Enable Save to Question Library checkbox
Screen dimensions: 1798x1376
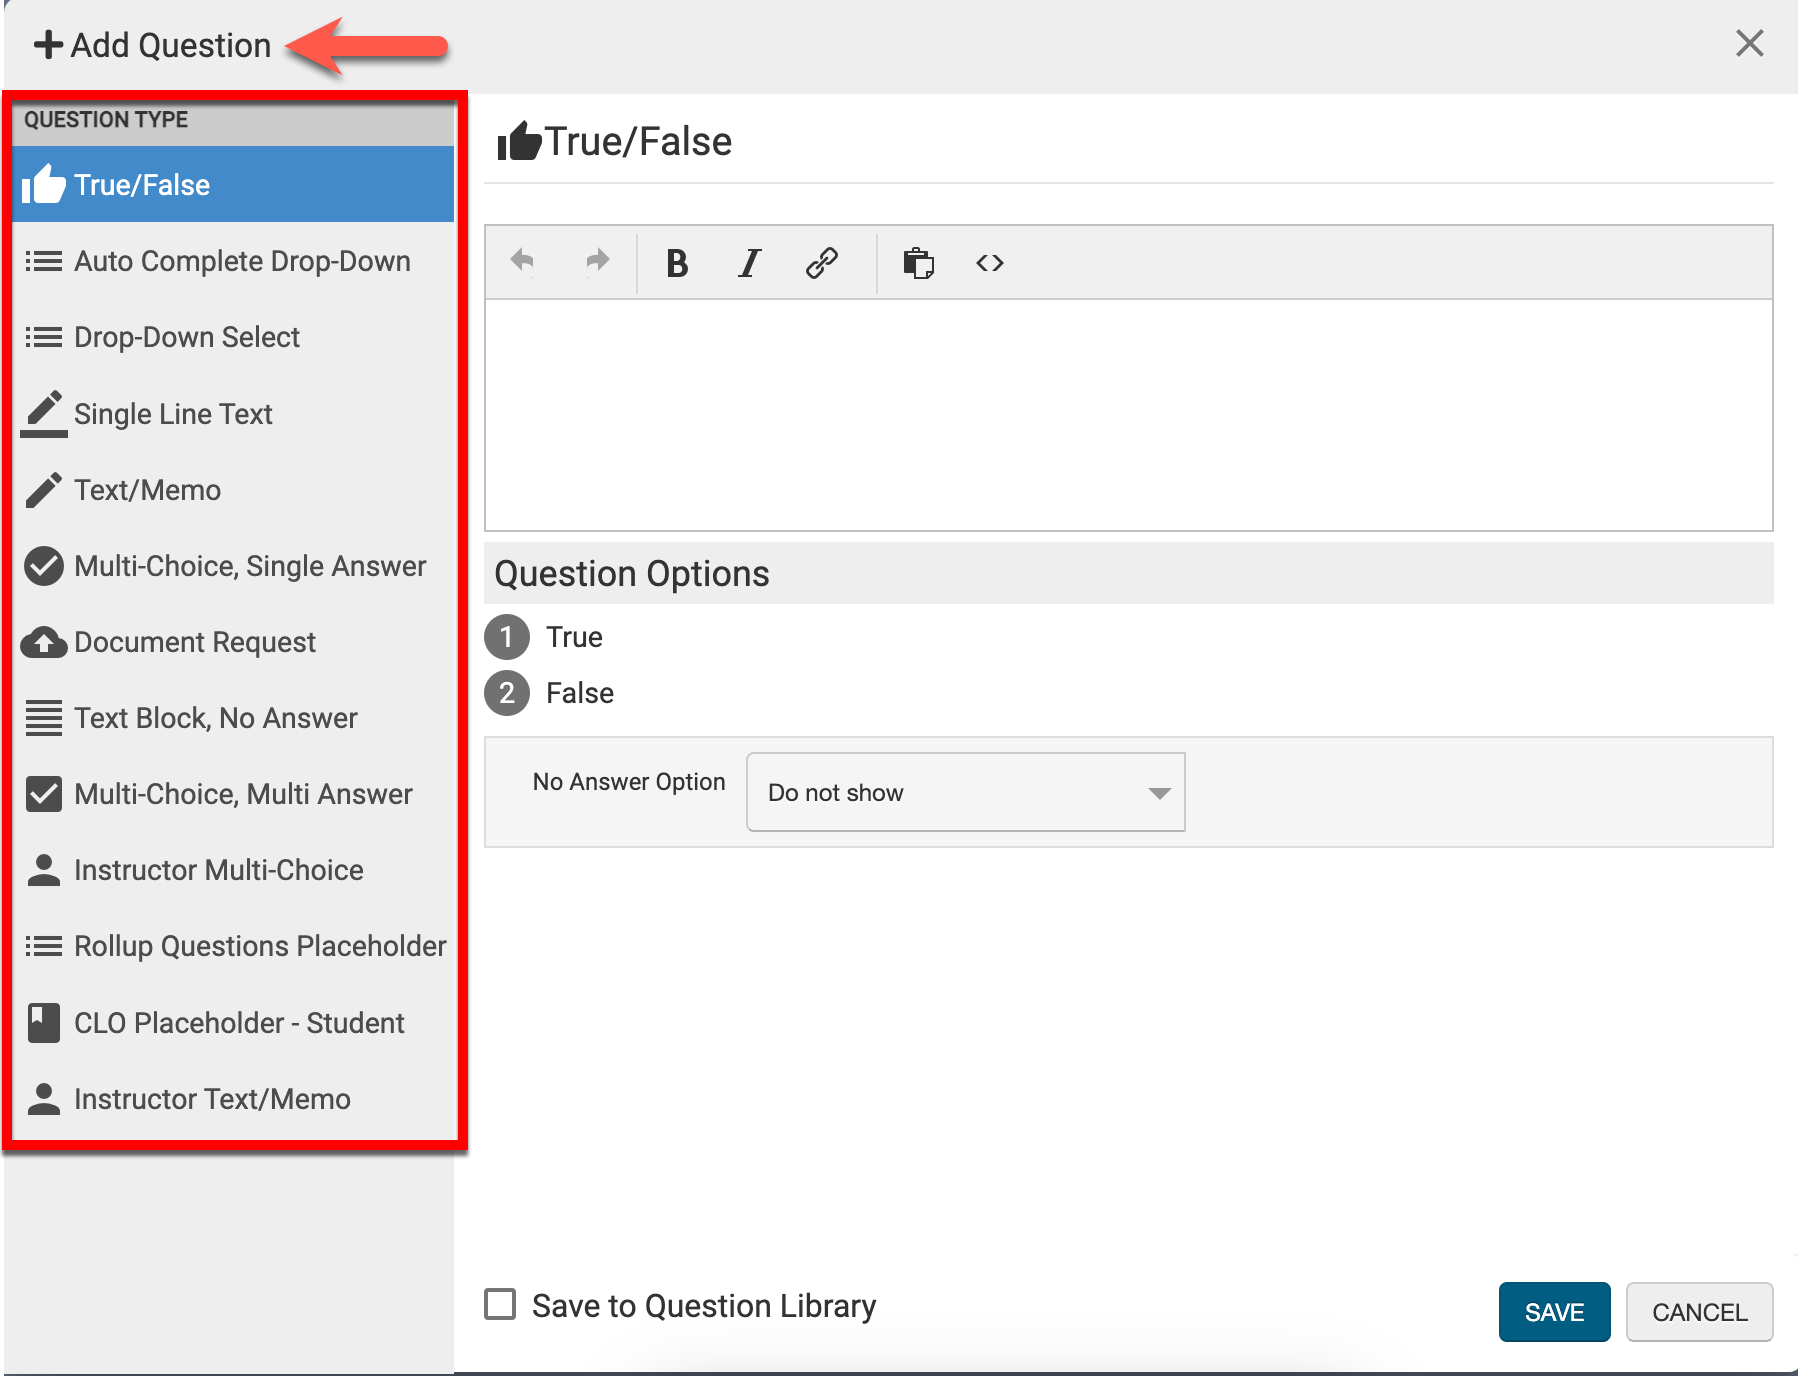500,1304
